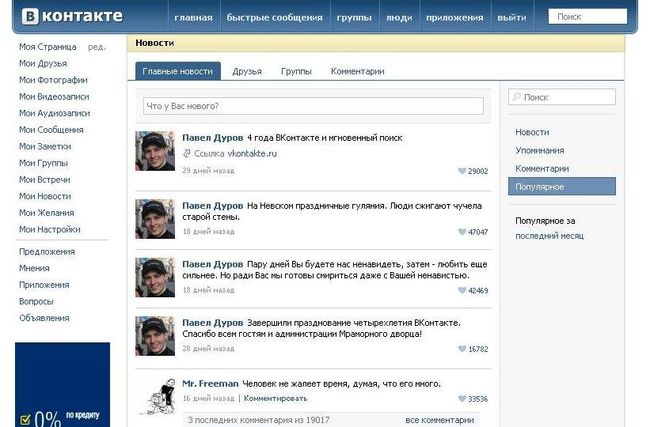Click 'Популярное за последний месяц'
Screen dimensions: 650x427
(549, 228)
